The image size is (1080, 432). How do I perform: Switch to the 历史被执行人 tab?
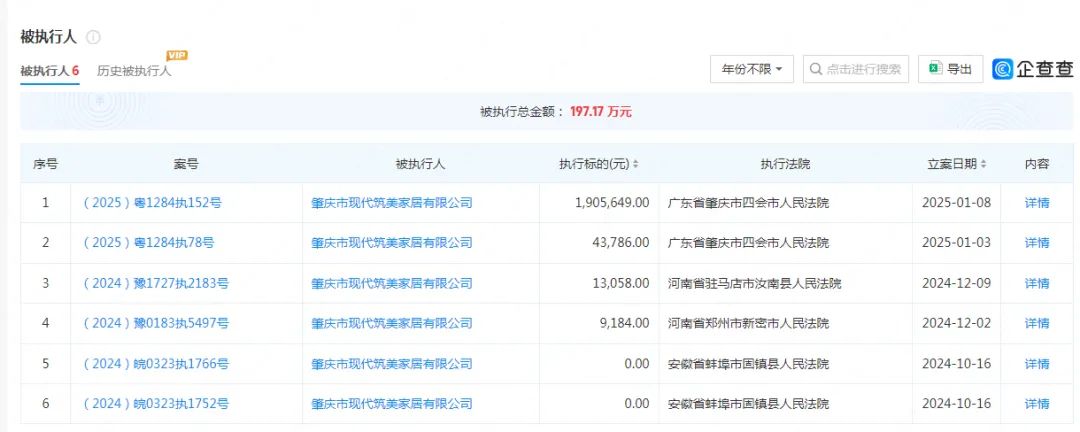pos(134,71)
